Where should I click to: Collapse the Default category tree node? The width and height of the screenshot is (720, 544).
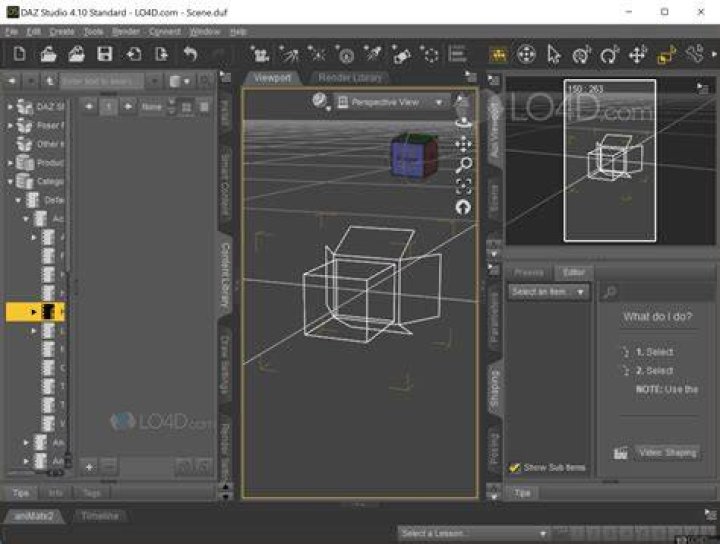coord(18,200)
